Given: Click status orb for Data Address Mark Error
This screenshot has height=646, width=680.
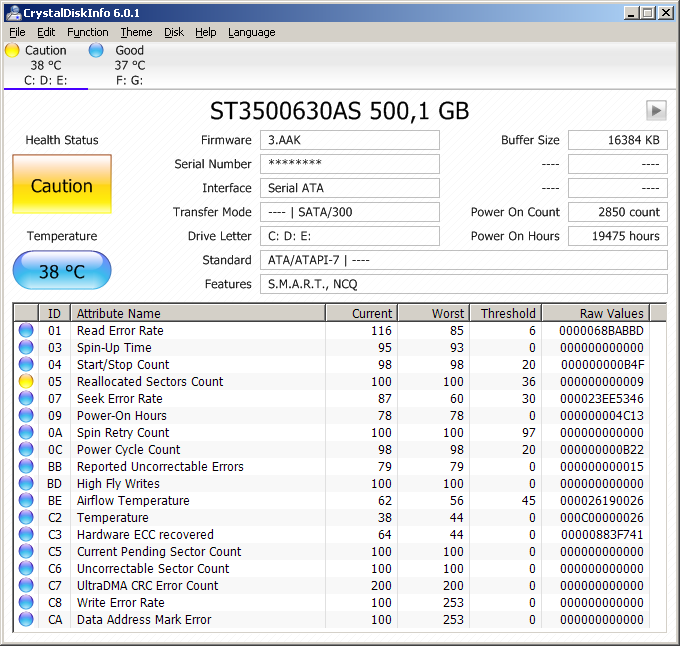Looking at the screenshot, I should pos(26,619).
